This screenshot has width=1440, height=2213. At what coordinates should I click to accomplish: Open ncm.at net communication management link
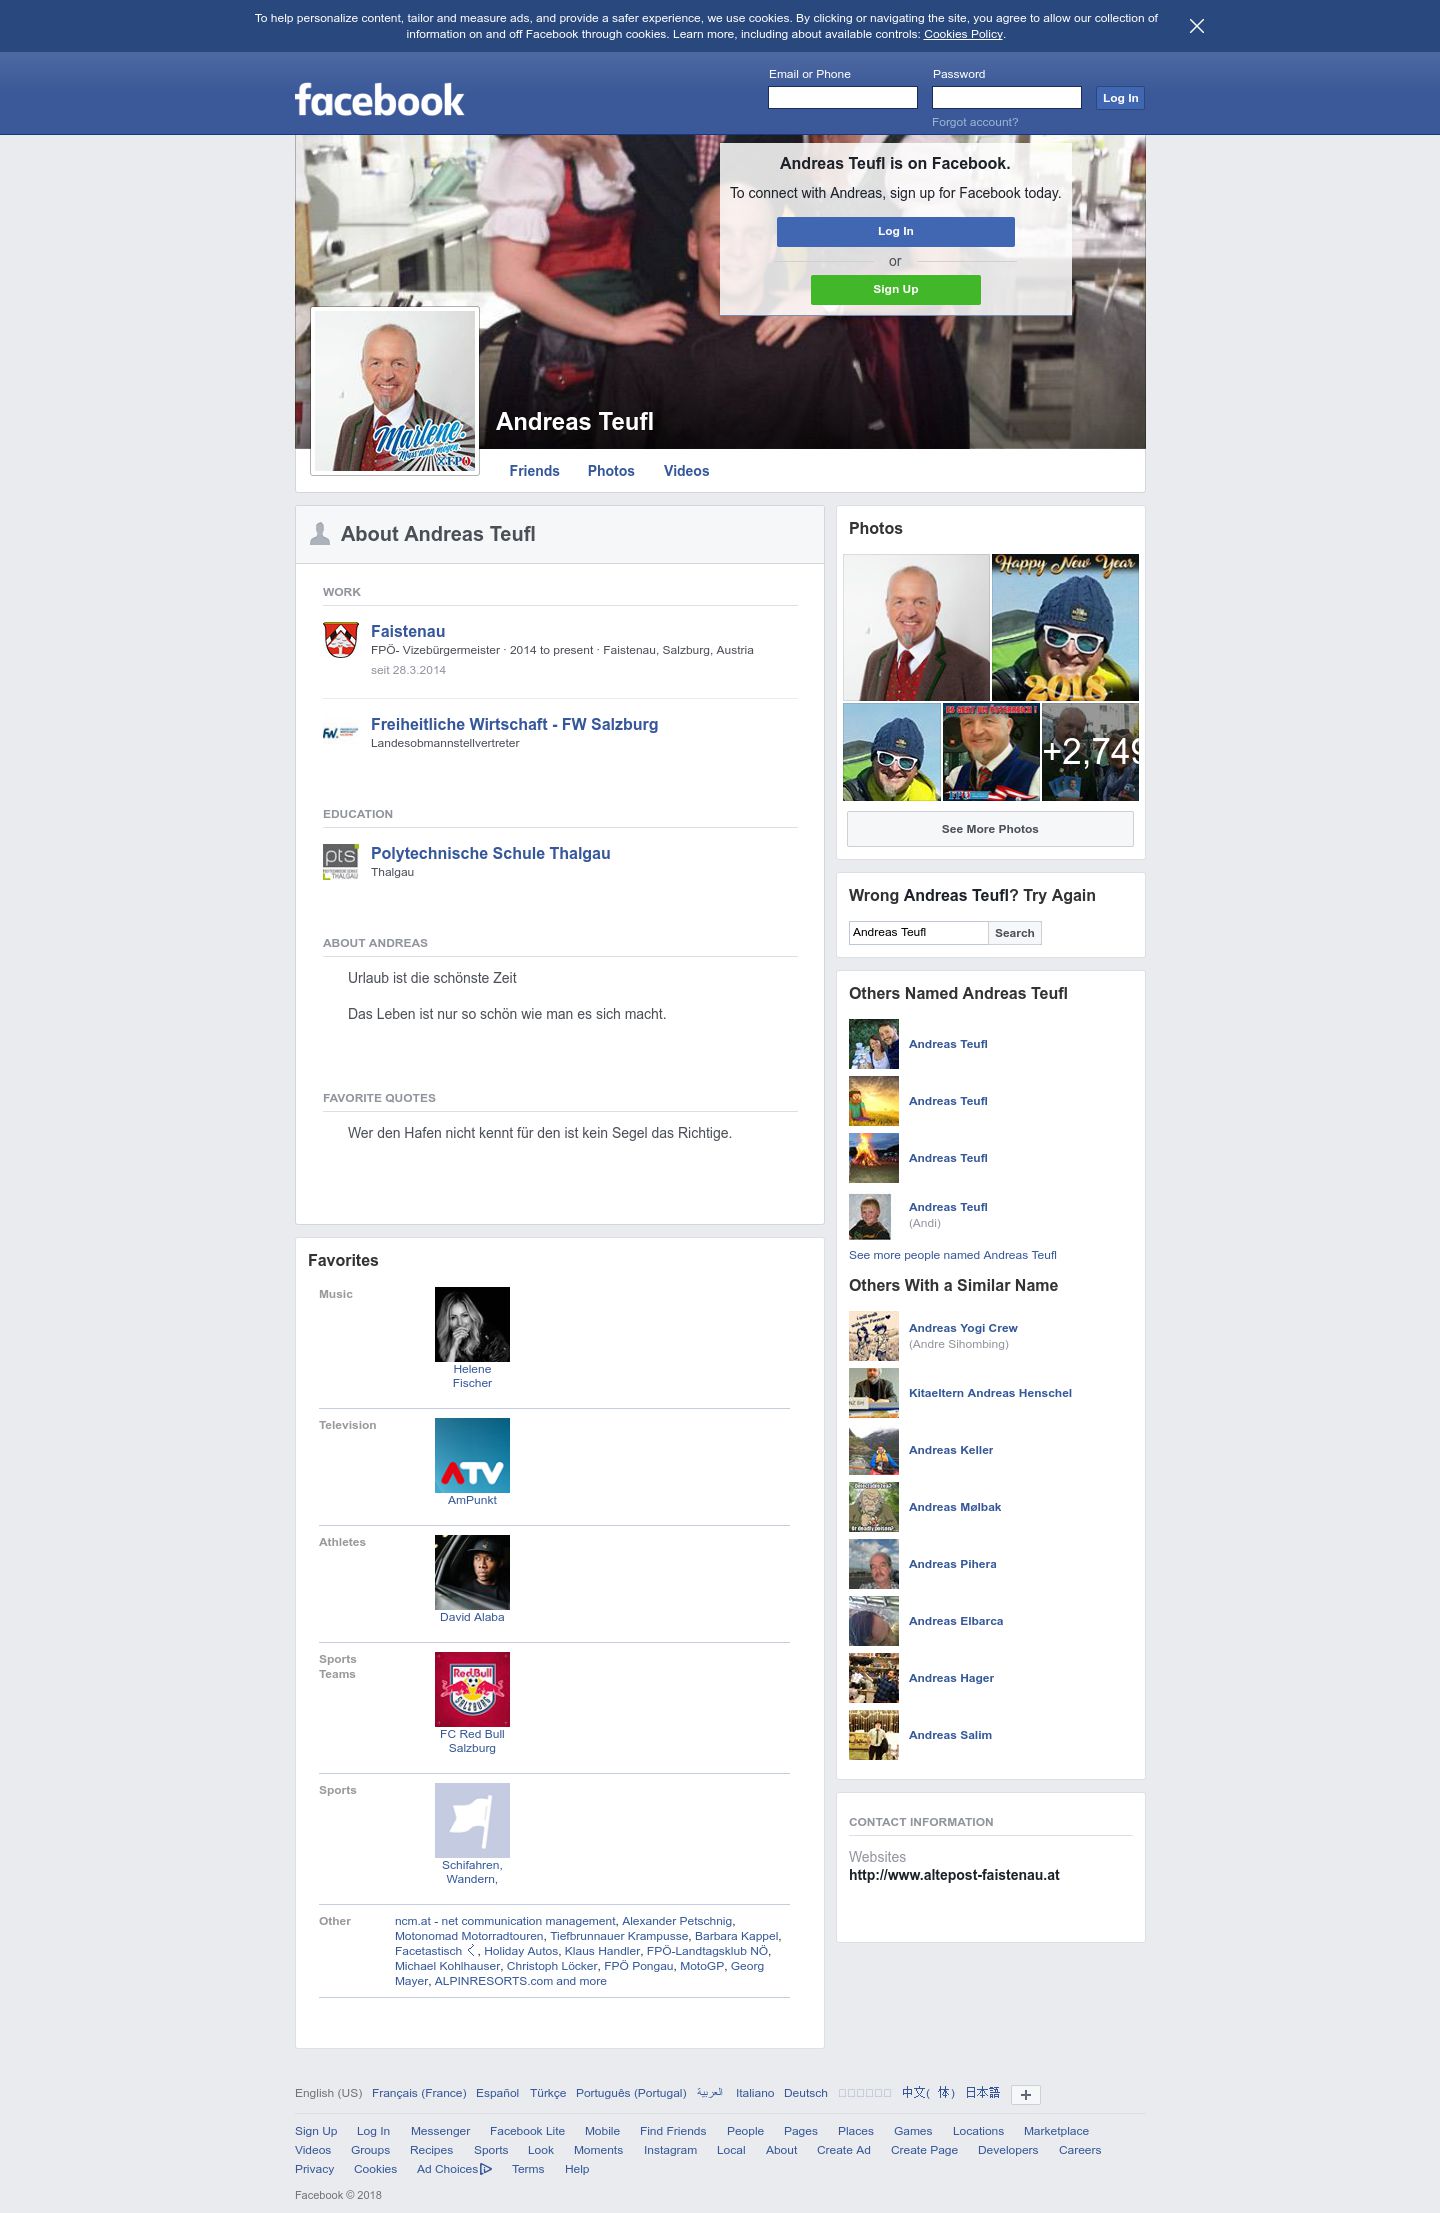click(505, 1921)
